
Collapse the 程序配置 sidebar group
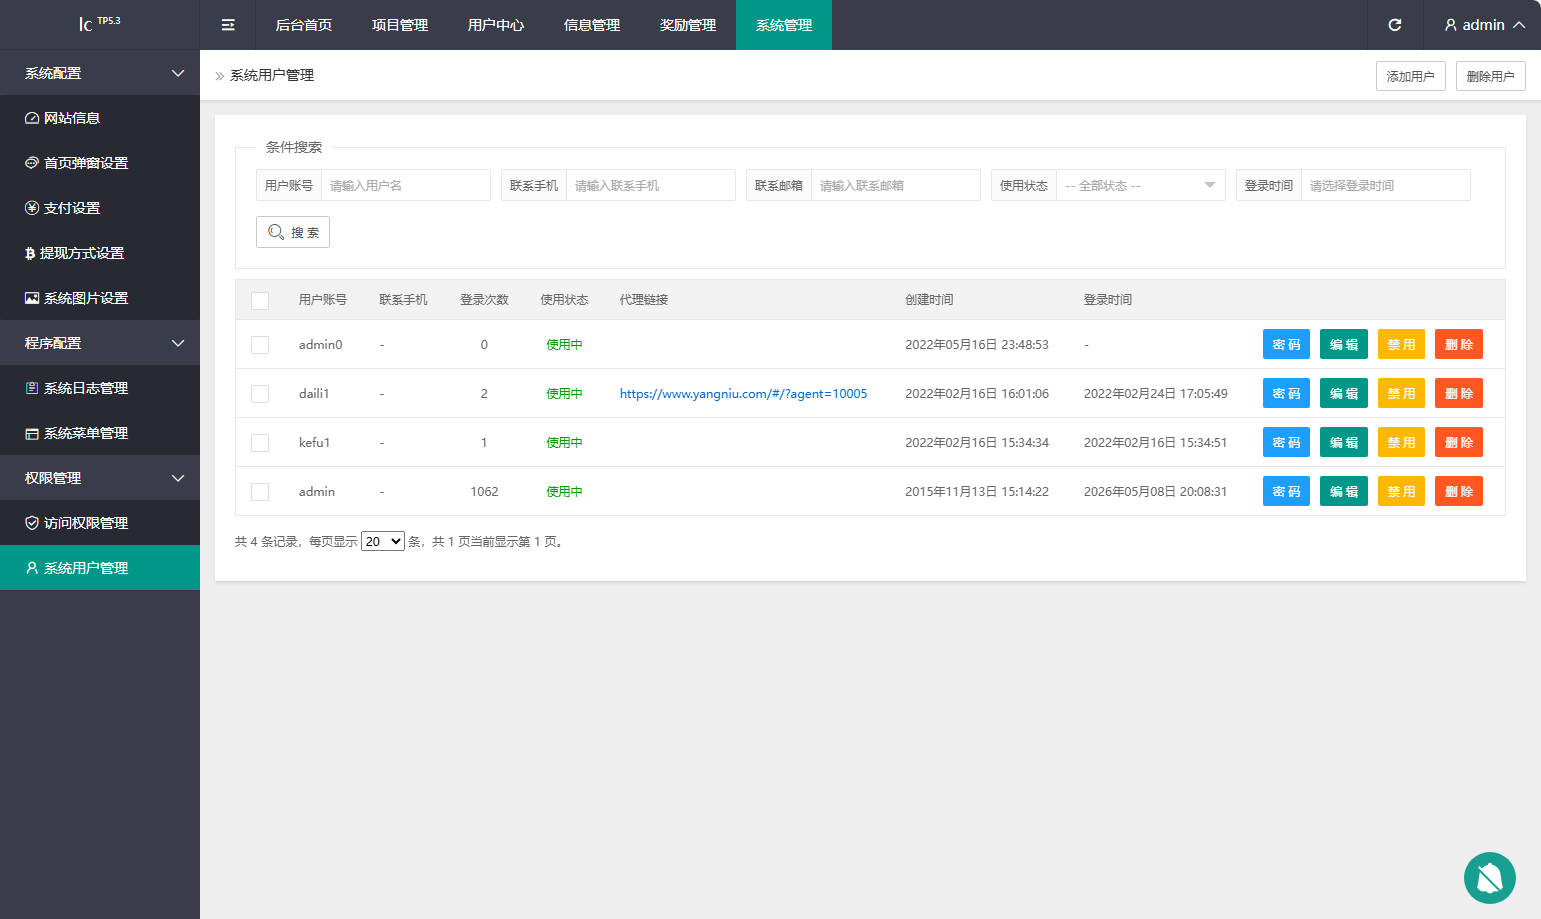tap(100, 343)
